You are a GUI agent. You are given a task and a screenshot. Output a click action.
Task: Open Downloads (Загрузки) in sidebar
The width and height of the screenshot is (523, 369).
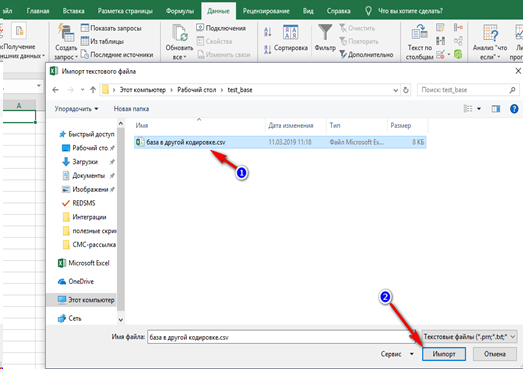point(80,162)
